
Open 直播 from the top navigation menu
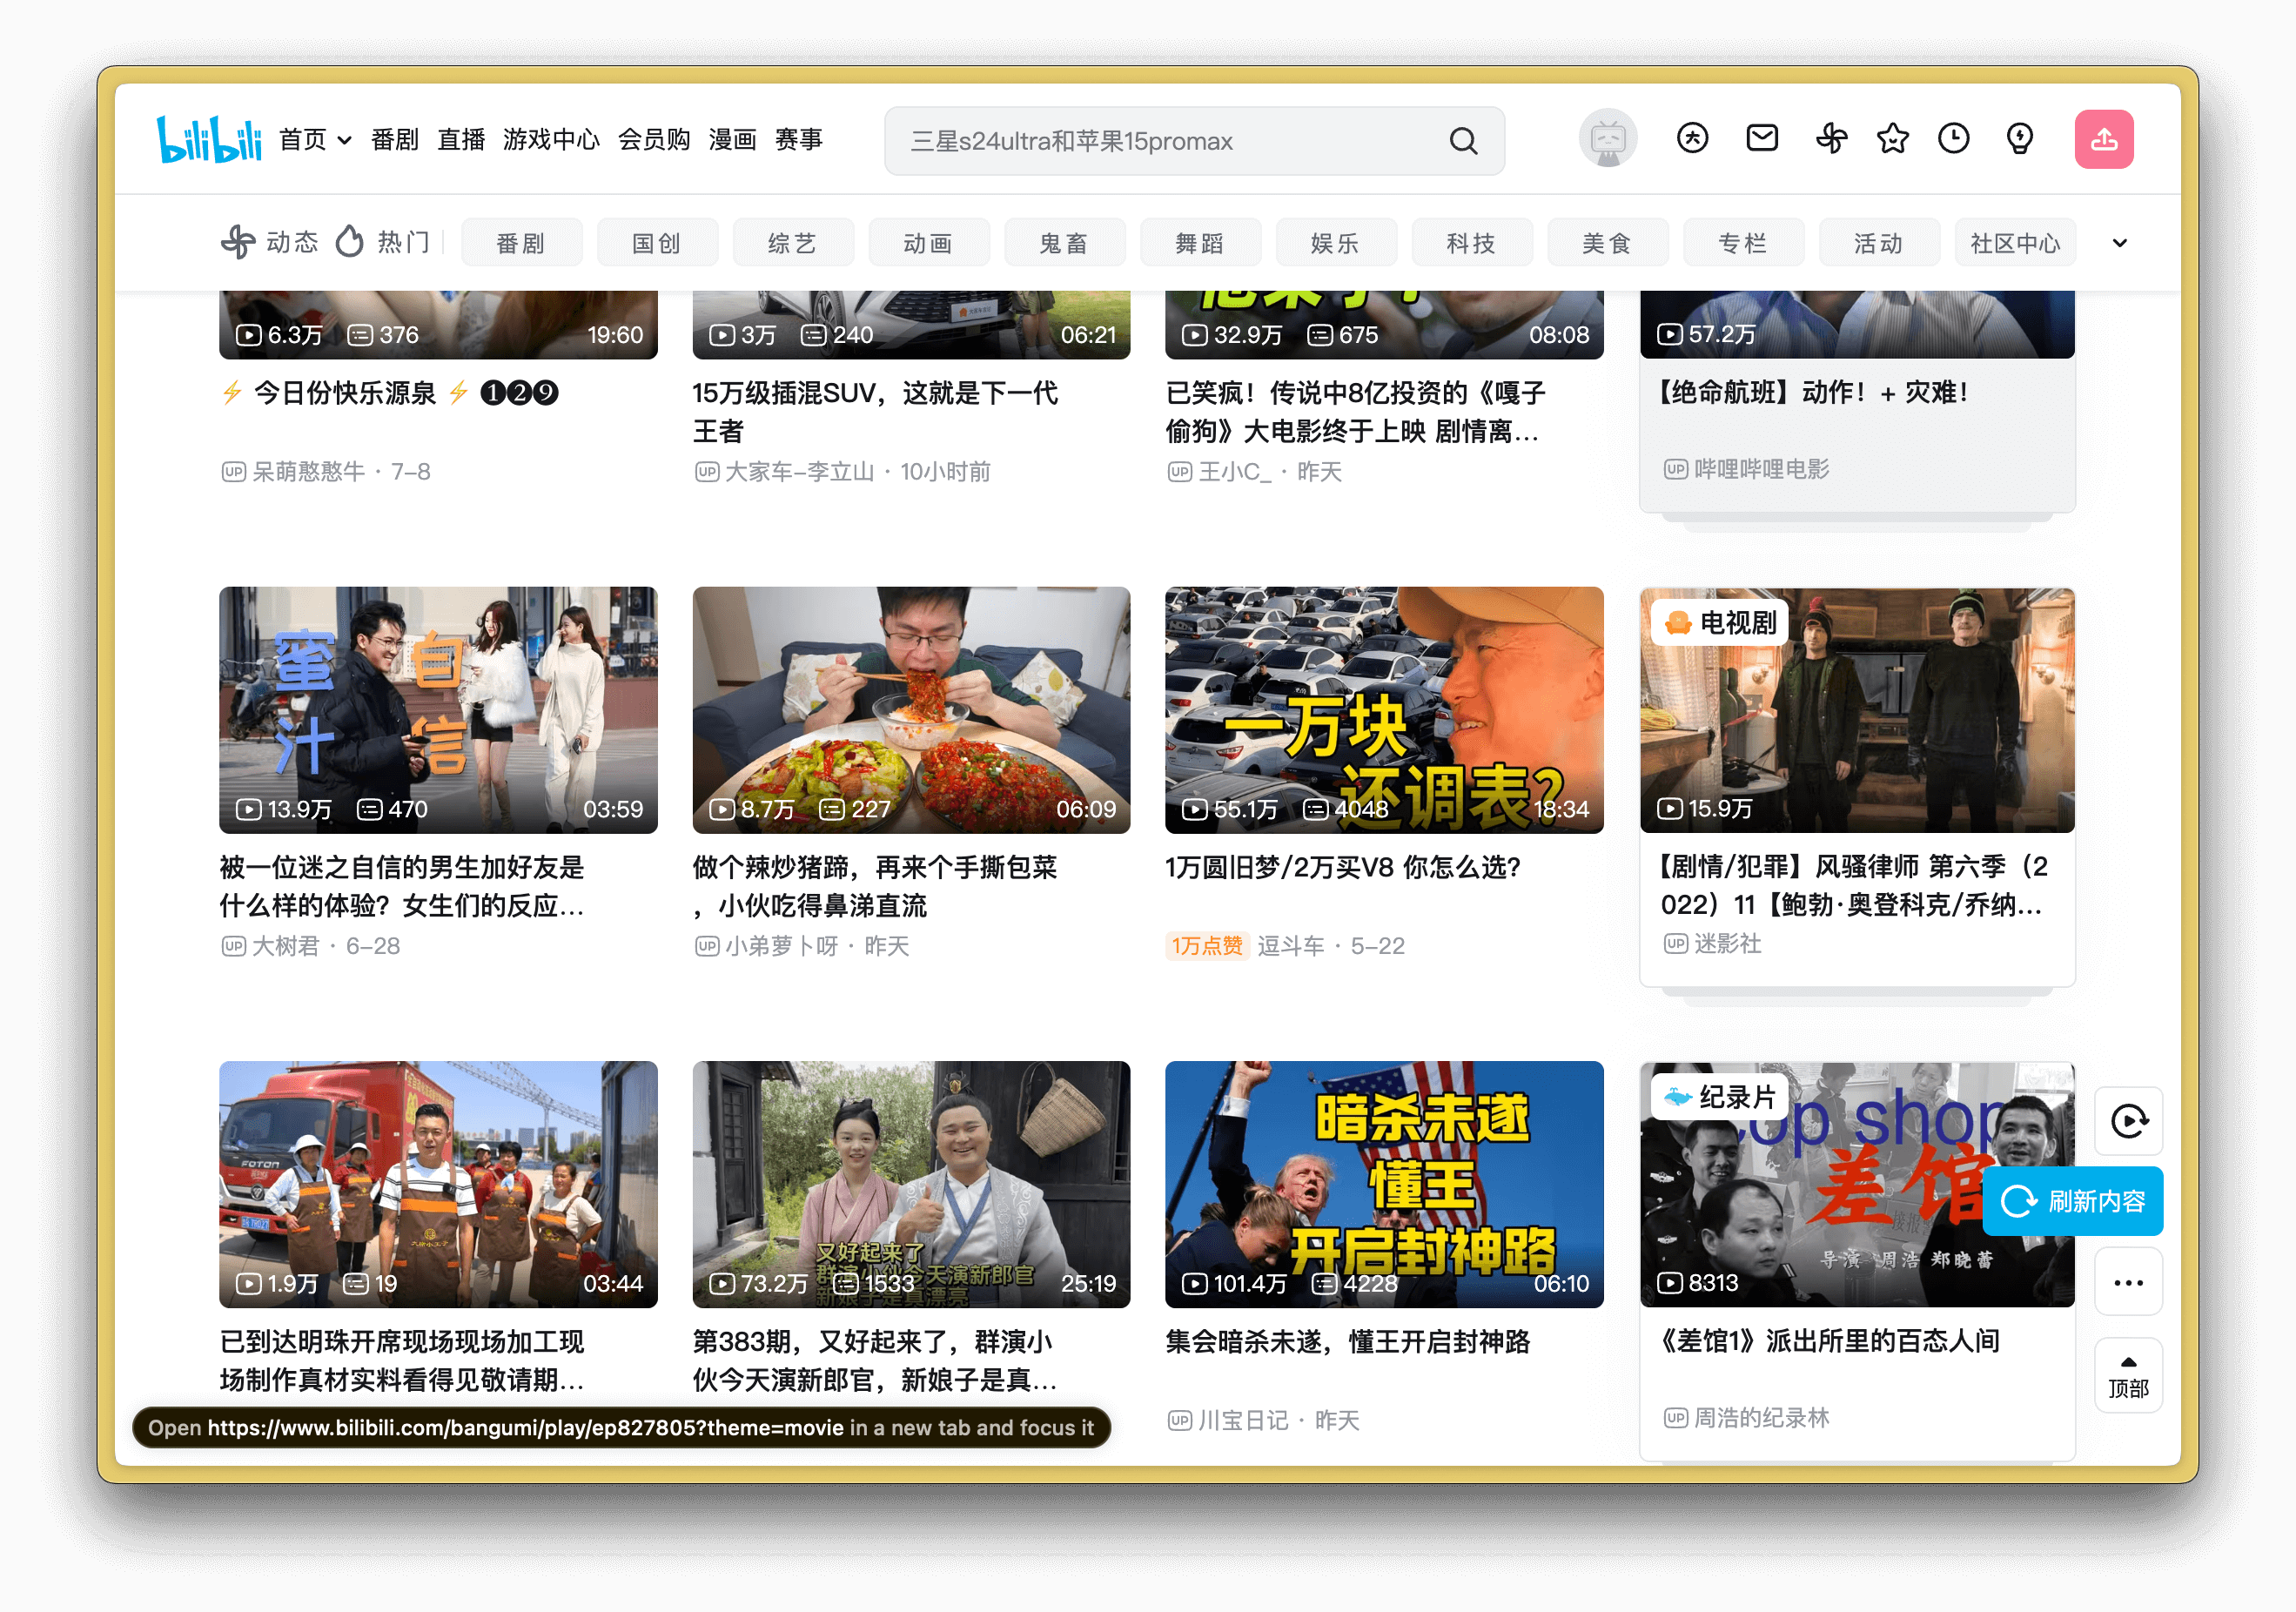point(461,139)
